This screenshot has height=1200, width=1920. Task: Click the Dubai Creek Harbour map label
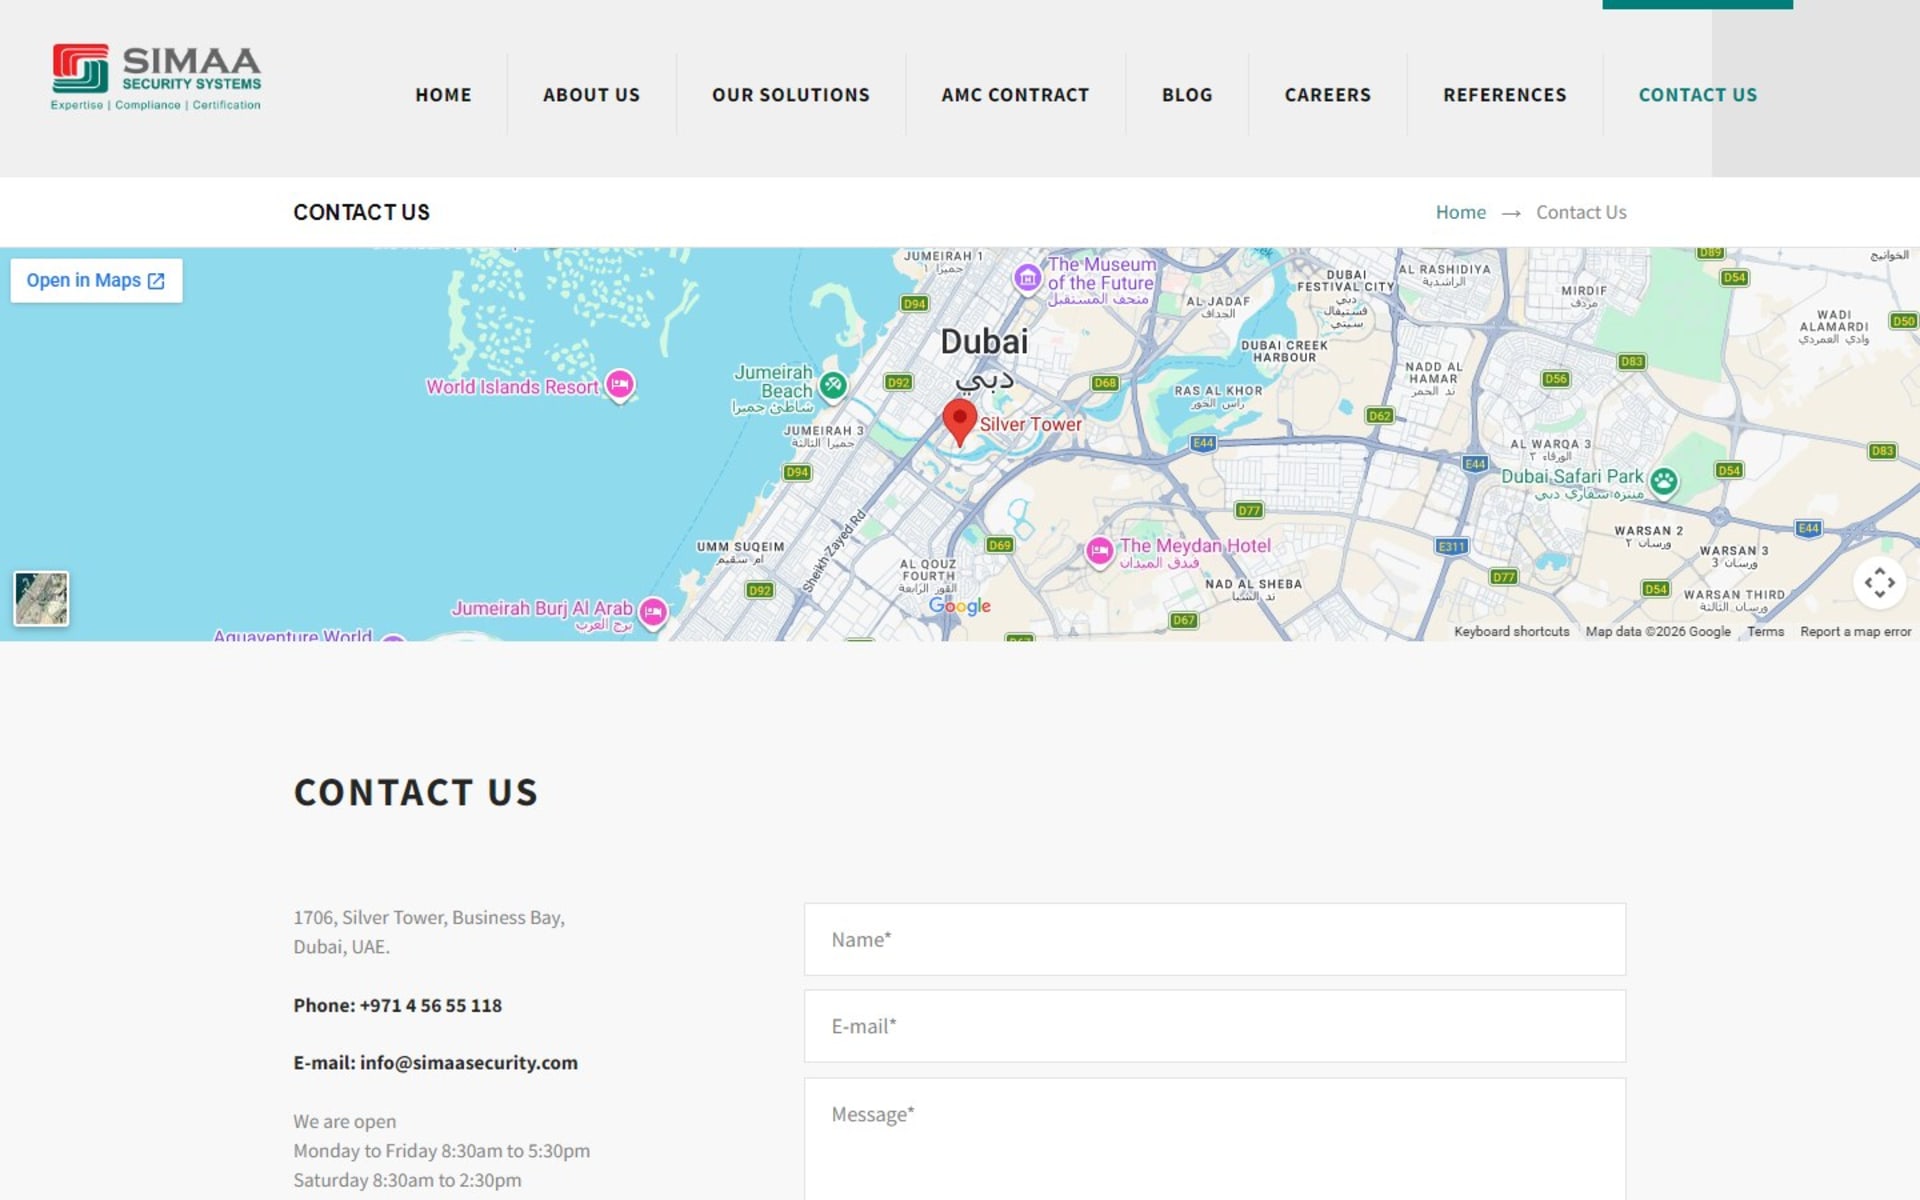(1285, 351)
